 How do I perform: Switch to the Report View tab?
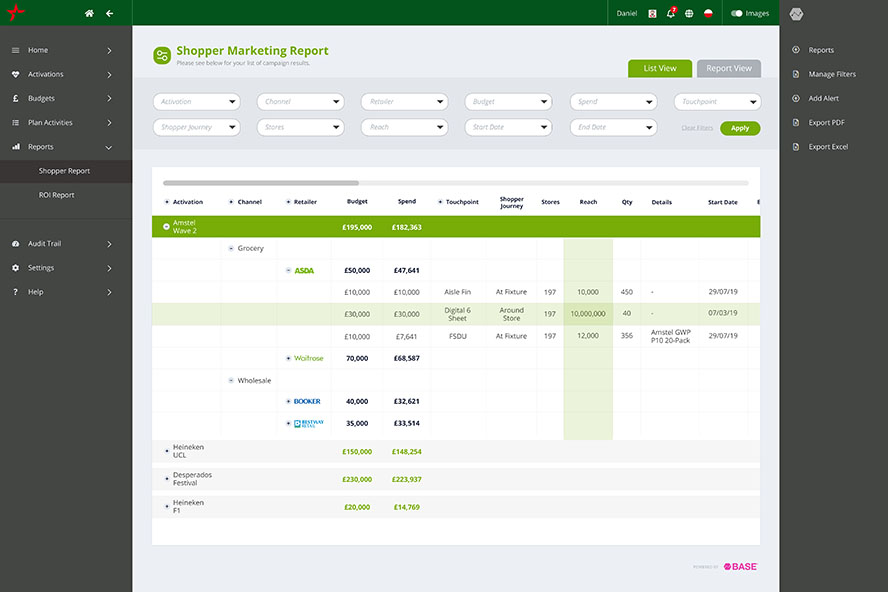728,69
